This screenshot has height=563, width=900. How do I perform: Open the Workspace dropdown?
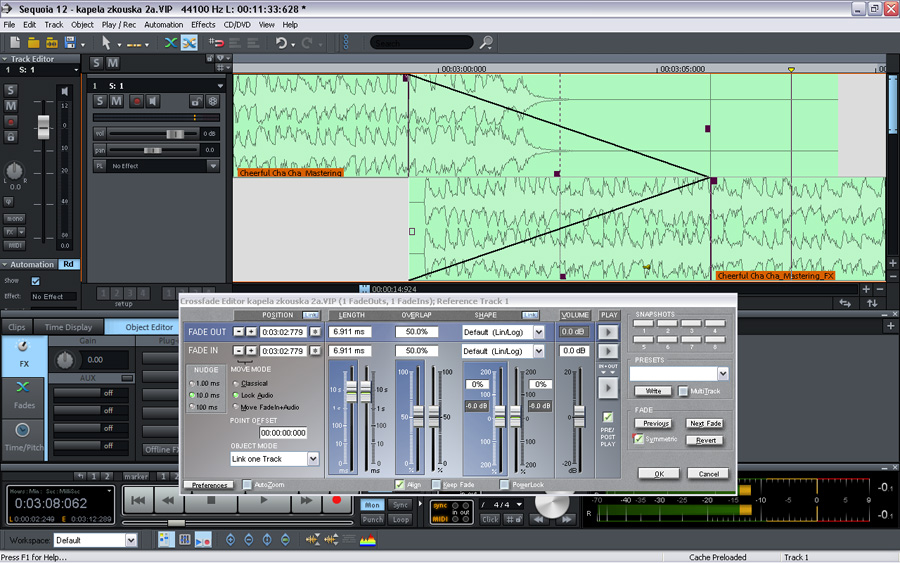tap(130, 540)
